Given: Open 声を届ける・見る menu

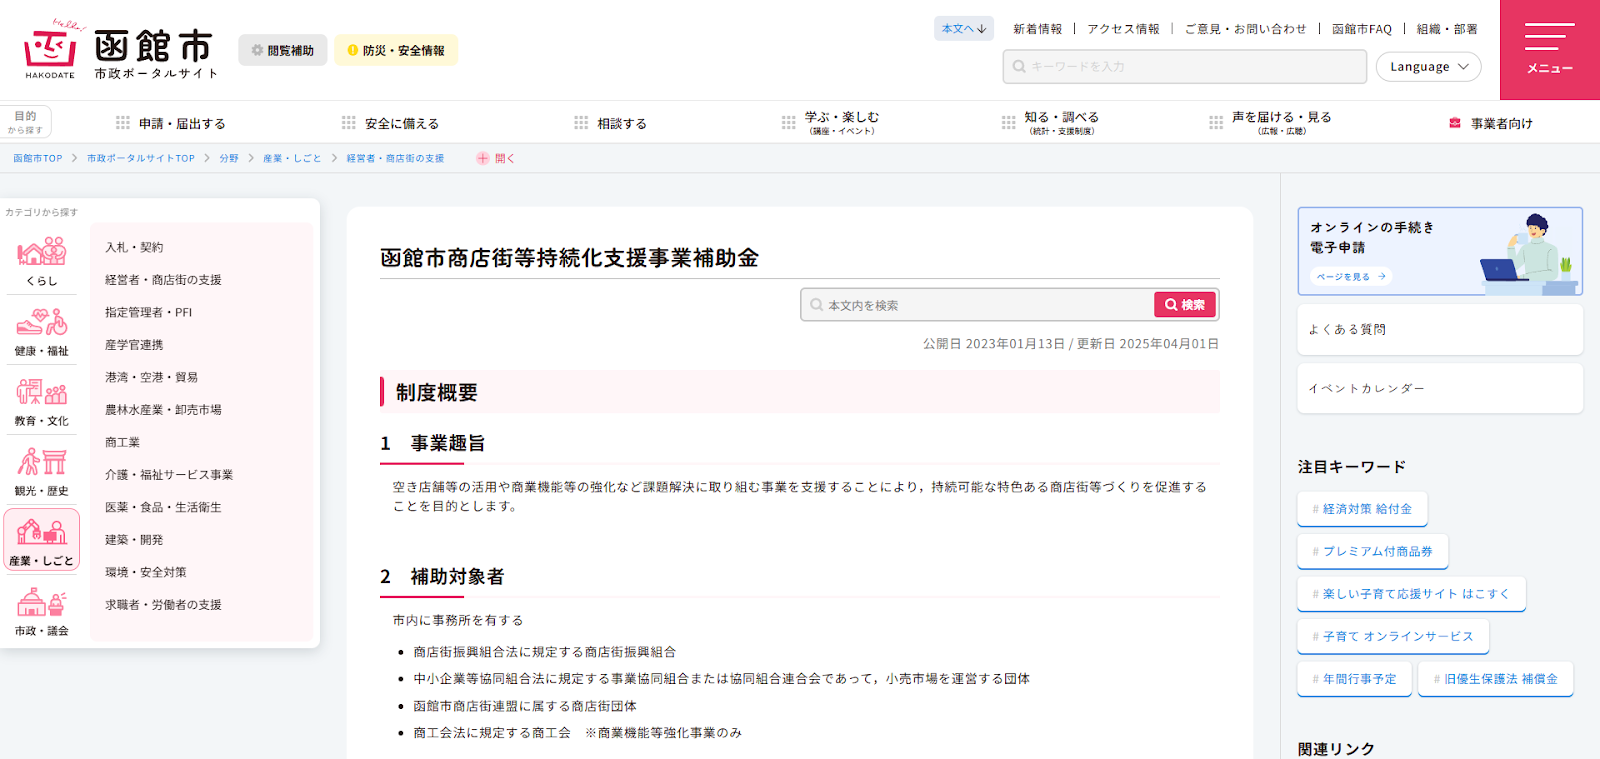Looking at the screenshot, I should point(1270,123).
